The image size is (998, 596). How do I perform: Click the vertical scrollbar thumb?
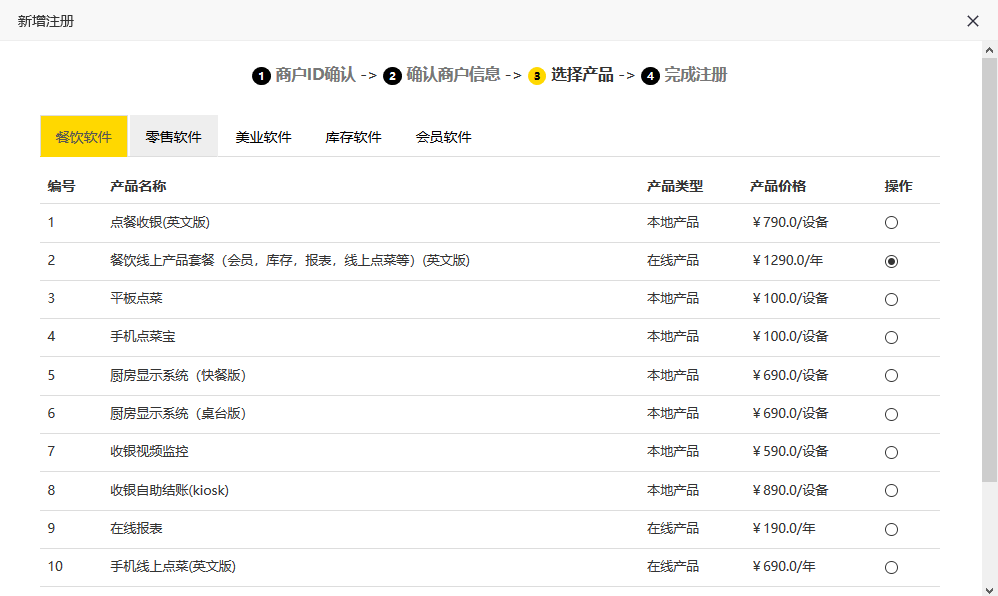click(989, 270)
